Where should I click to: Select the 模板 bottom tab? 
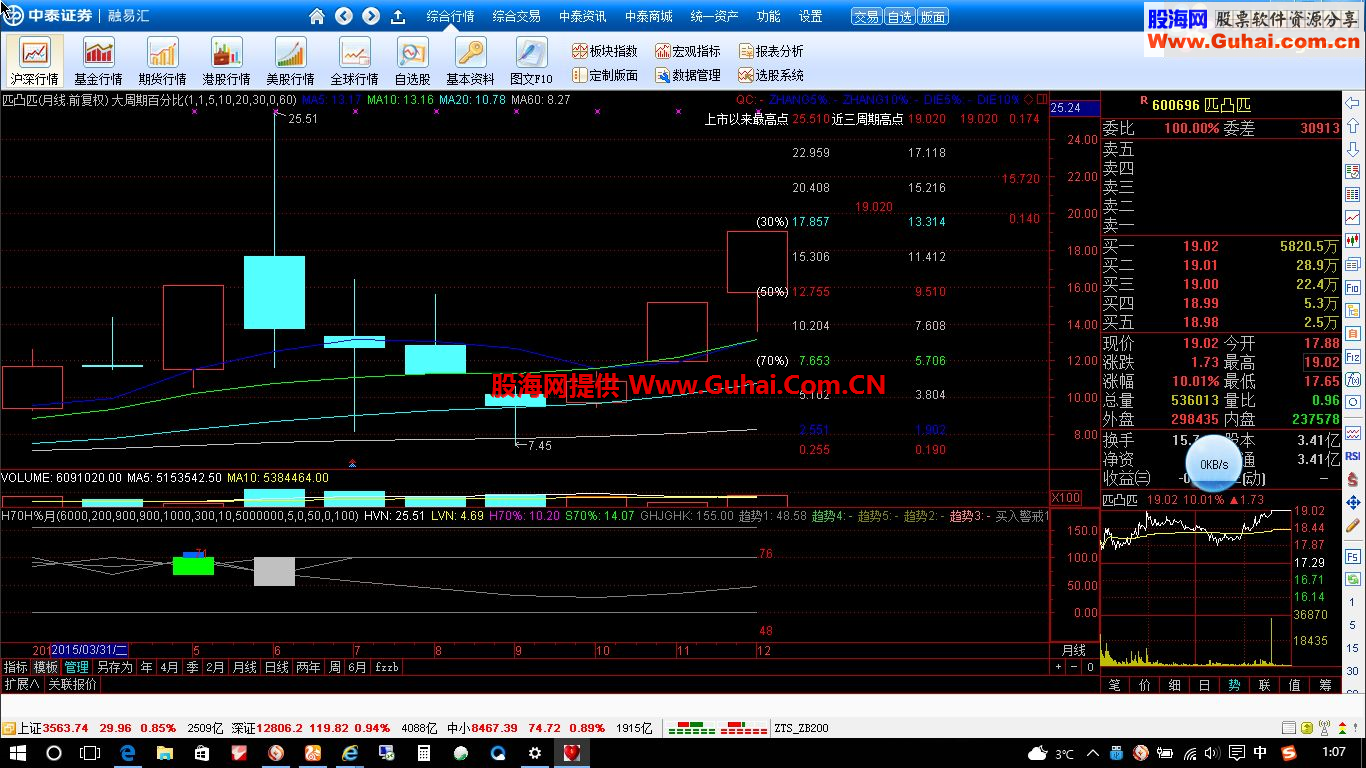tap(46, 667)
